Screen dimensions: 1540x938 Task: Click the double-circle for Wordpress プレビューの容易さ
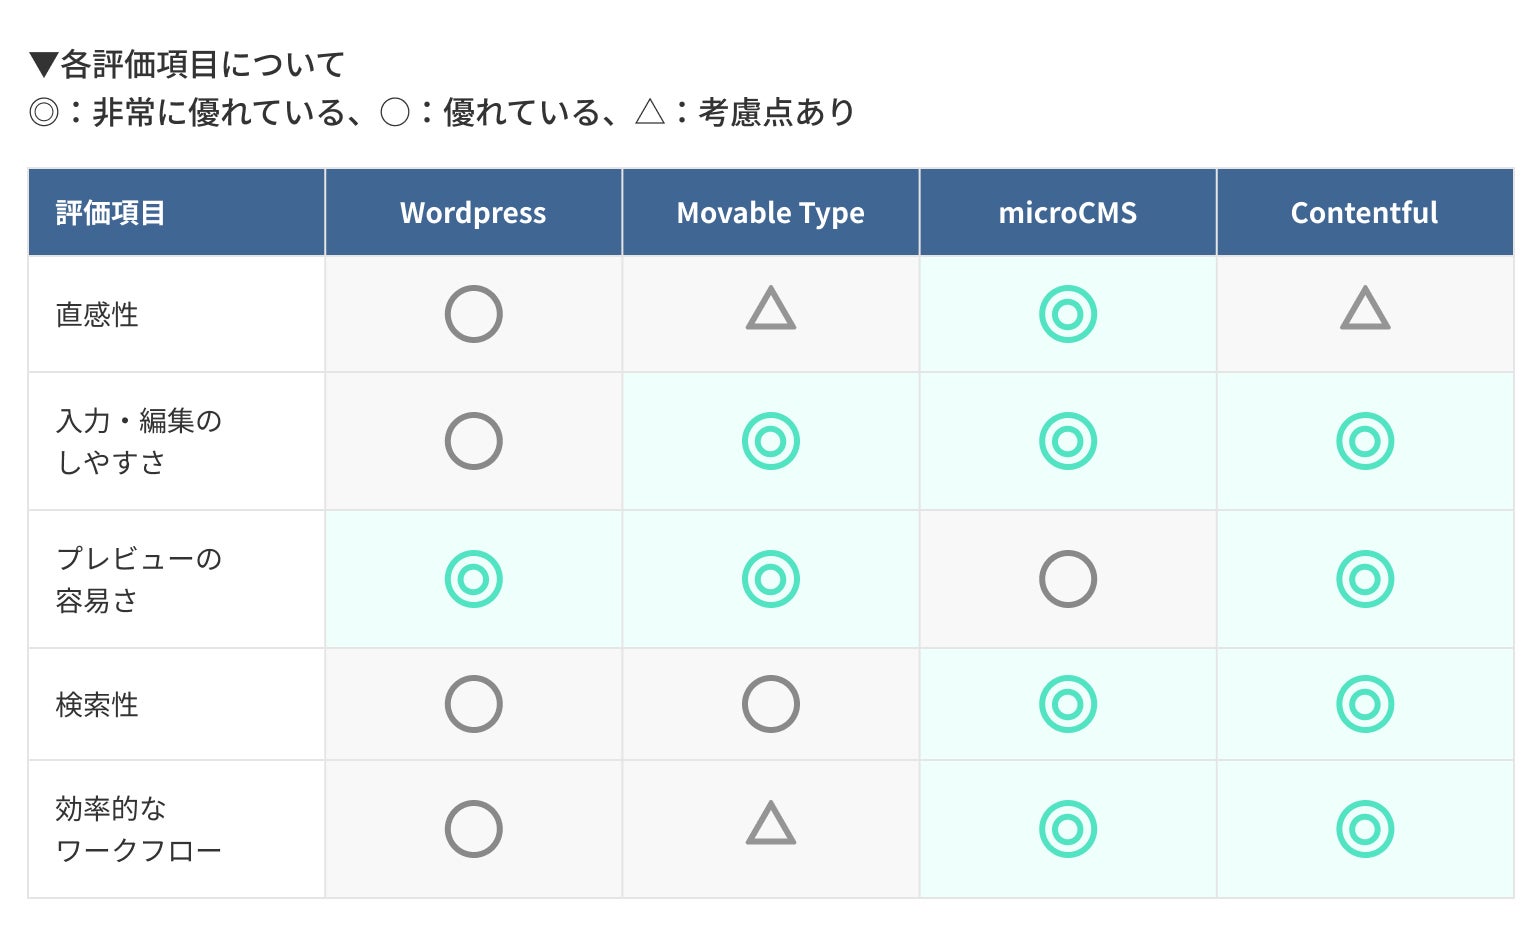[473, 579]
